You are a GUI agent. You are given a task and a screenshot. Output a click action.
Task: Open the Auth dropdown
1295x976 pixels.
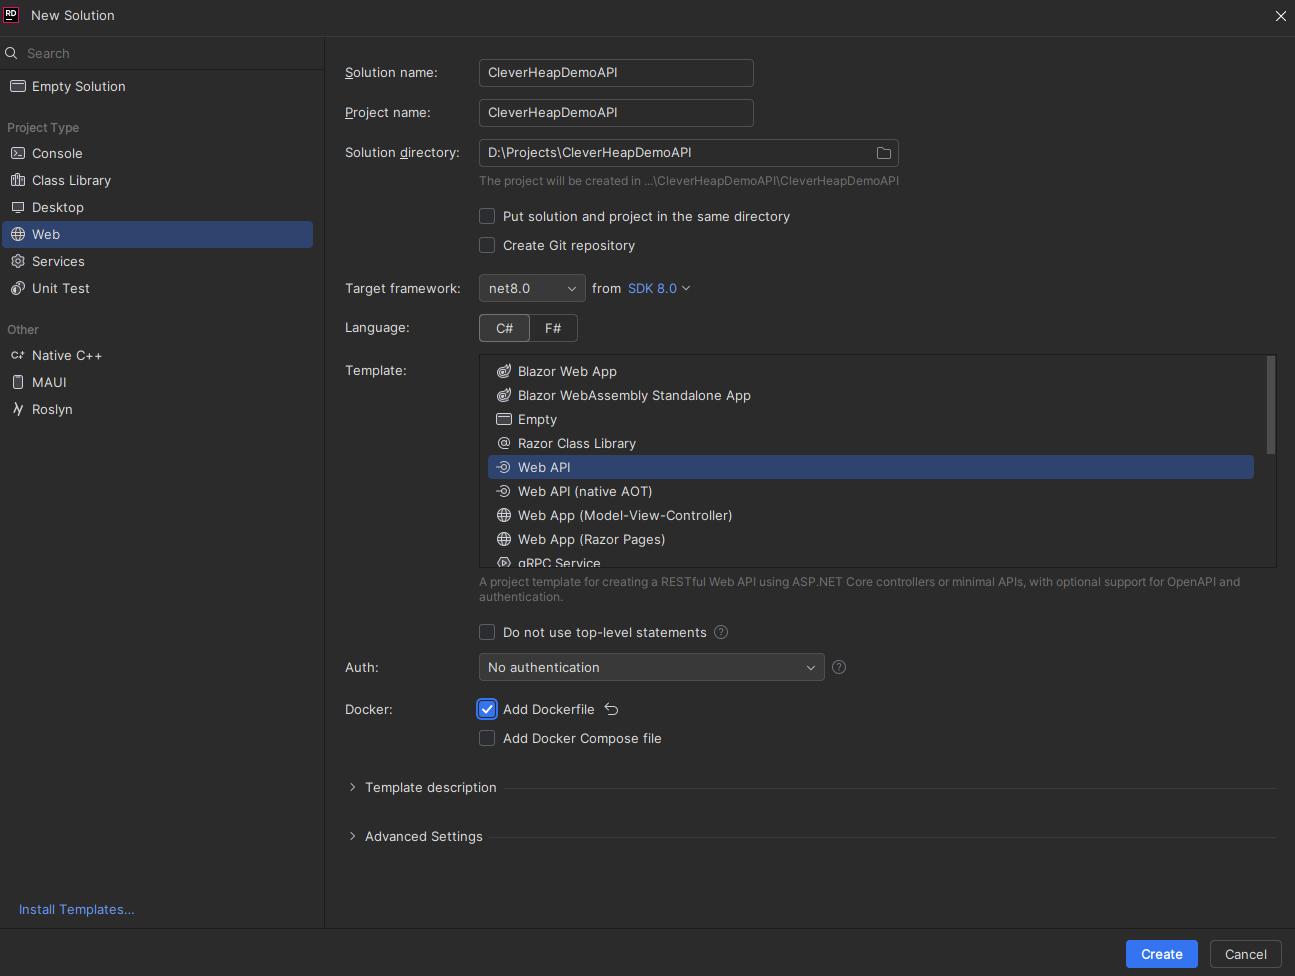coord(650,667)
